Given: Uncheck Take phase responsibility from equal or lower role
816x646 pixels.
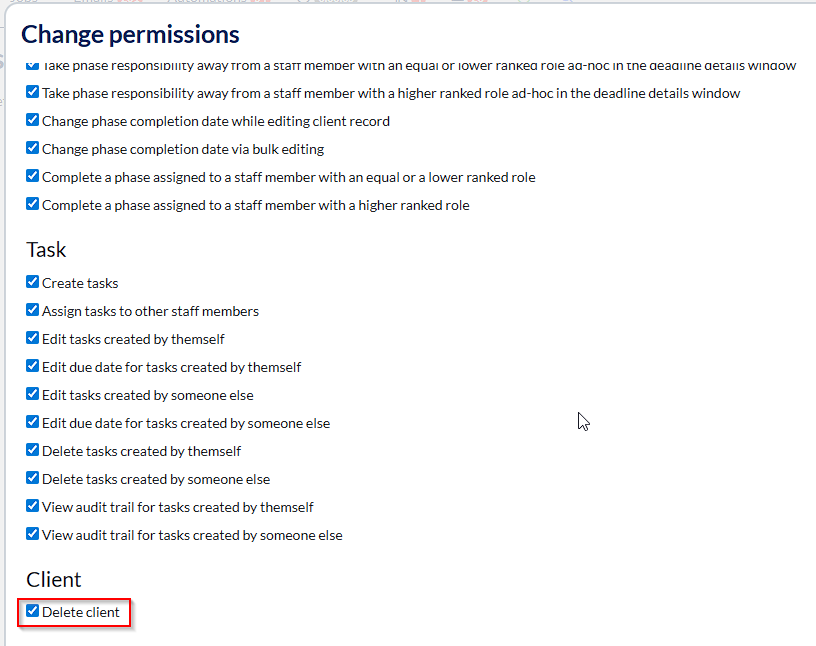Looking at the screenshot, I should pos(33,66).
